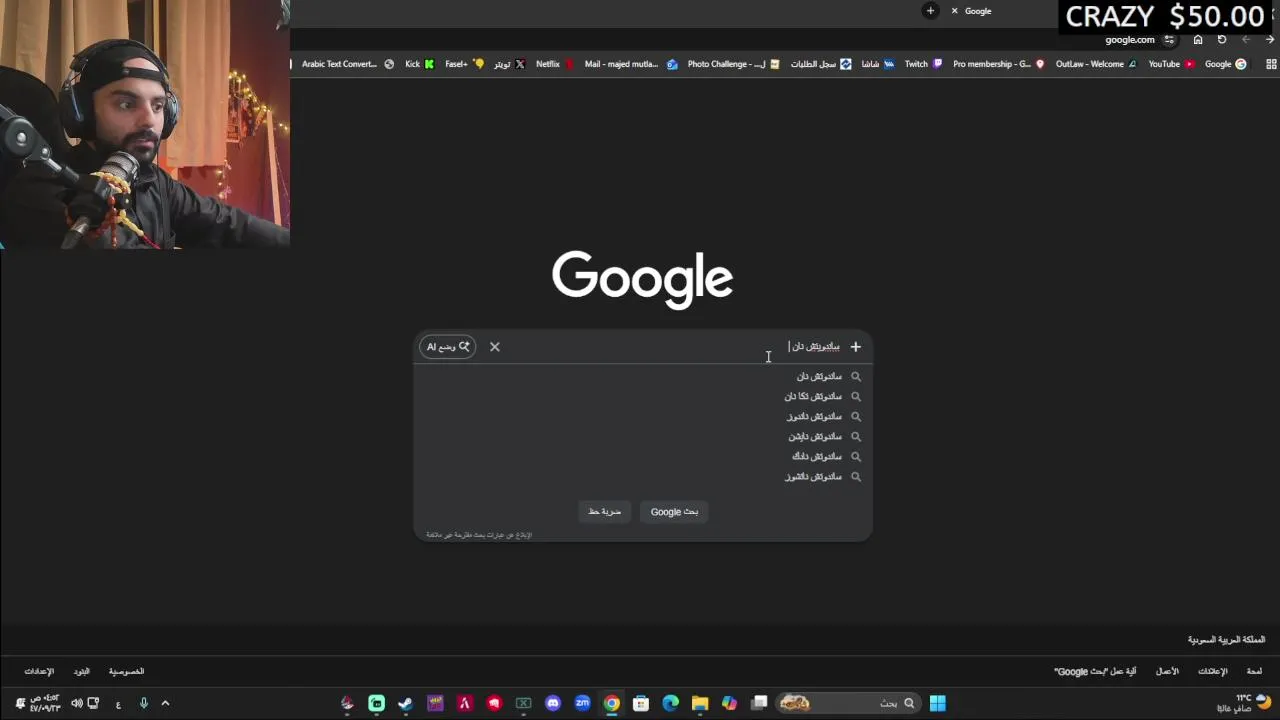Select the suggestion "ساندوتش دان"
Screen dimensions: 1280x720
819,377
